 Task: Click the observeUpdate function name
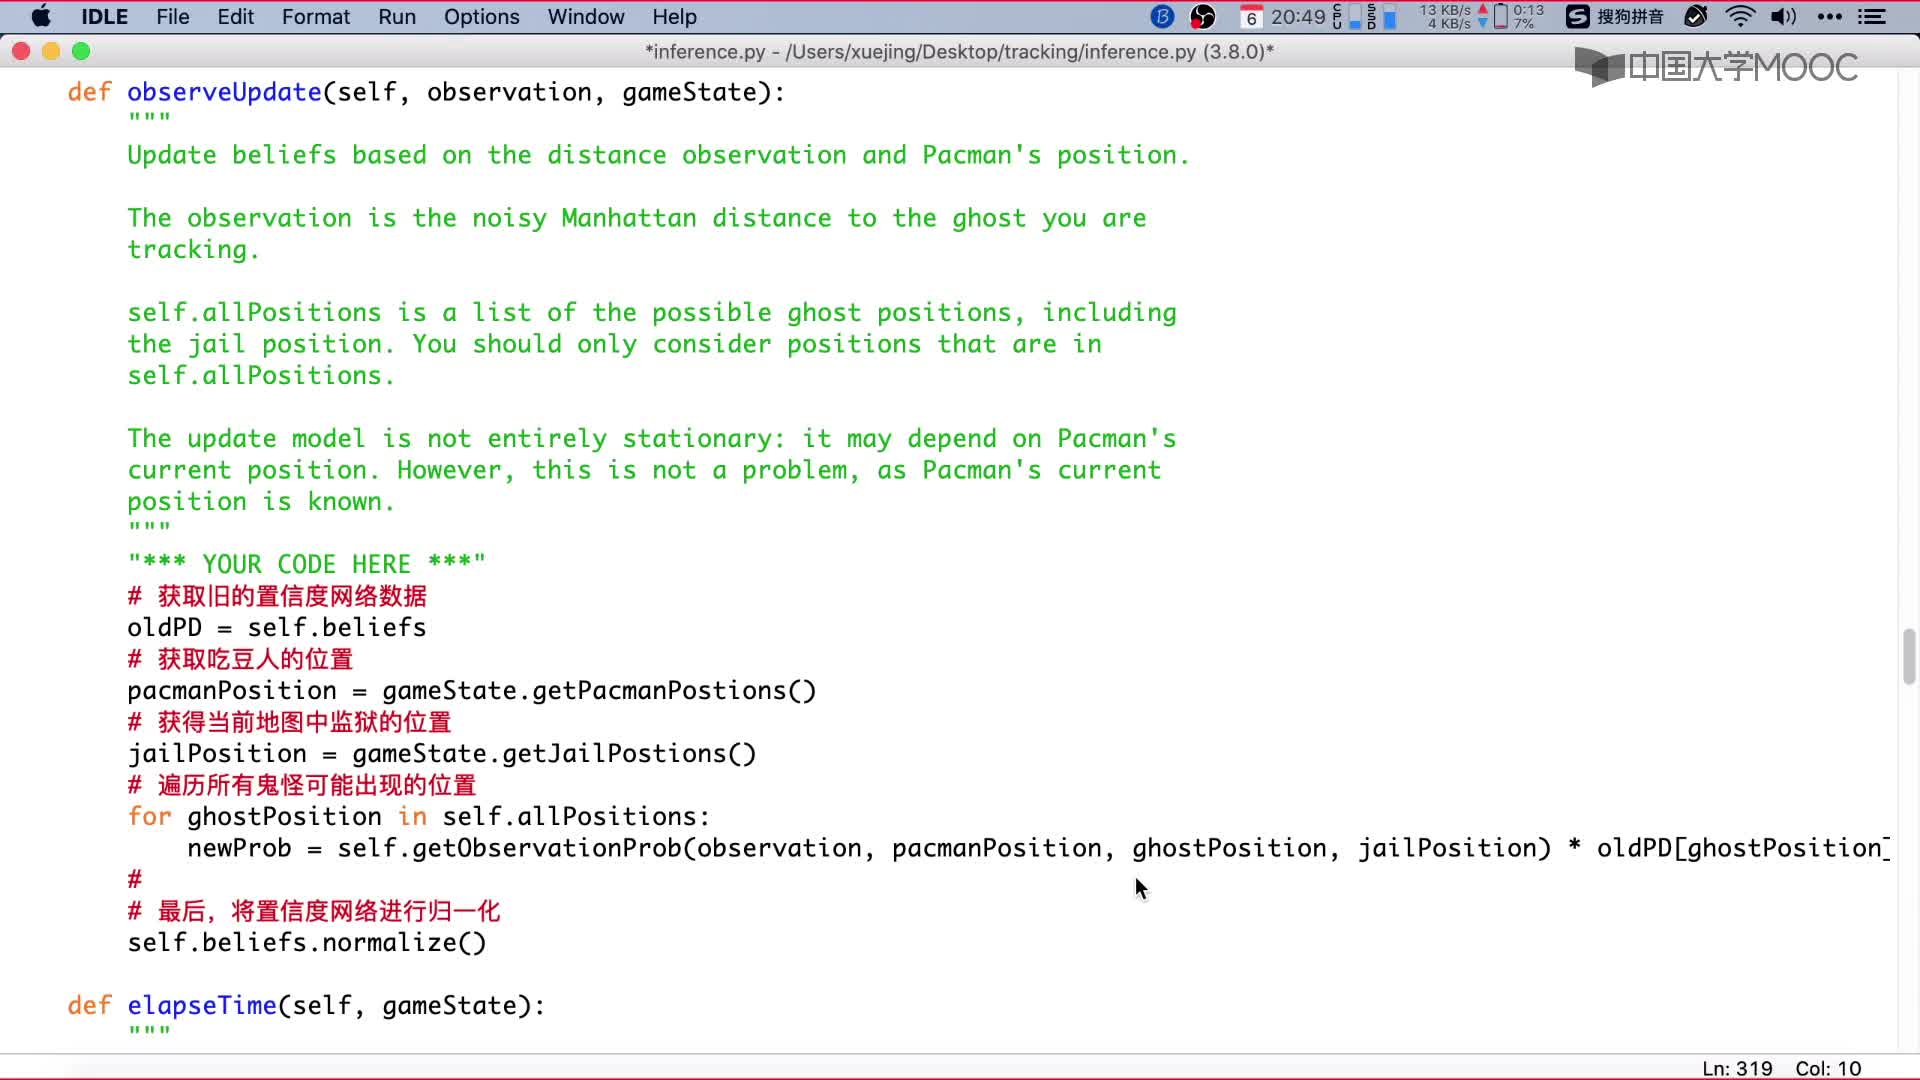pos(224,92)
